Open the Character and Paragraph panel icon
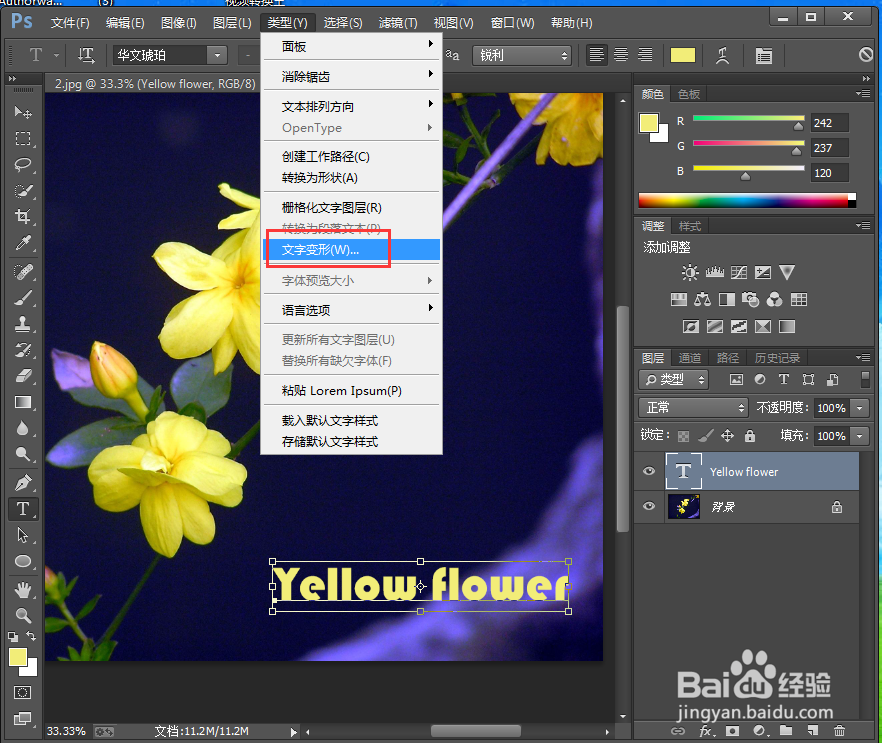The height and width of the screenshot is (743, 882). (763, 55)
